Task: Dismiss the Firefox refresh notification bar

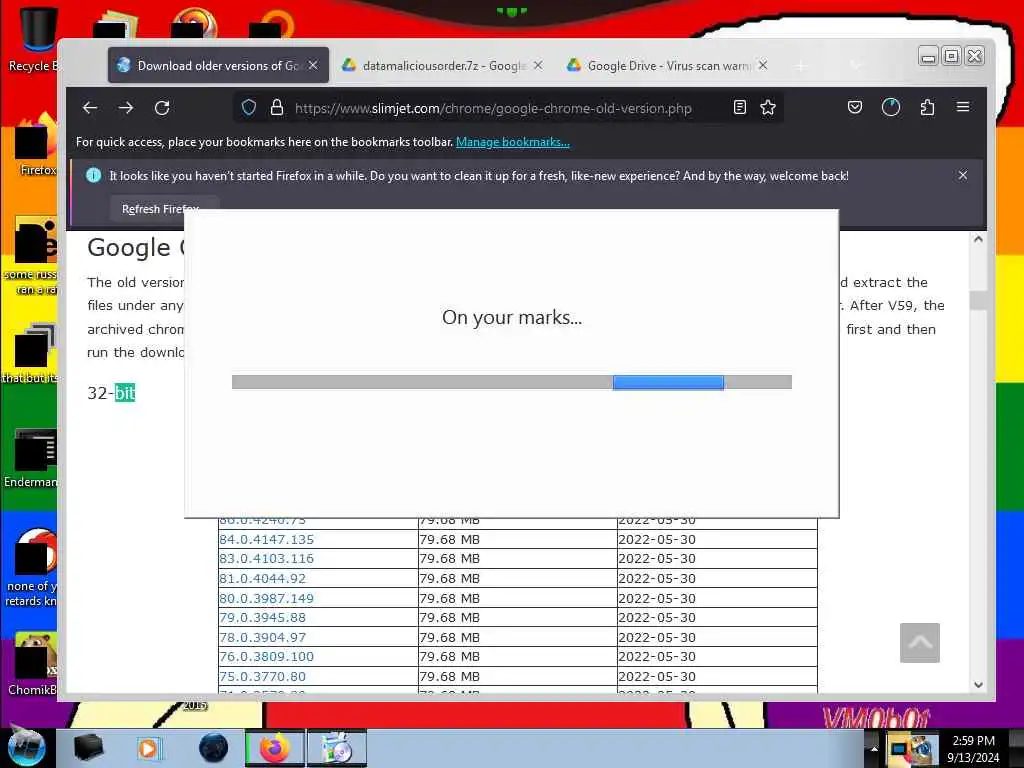Action: click(963, 175)
